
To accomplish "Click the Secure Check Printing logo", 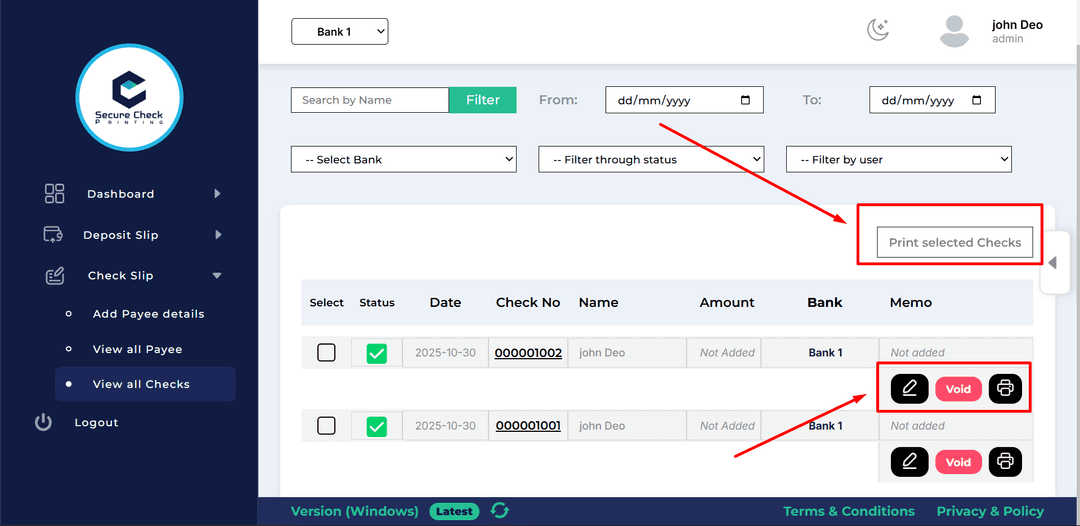I will click(129, 97).
